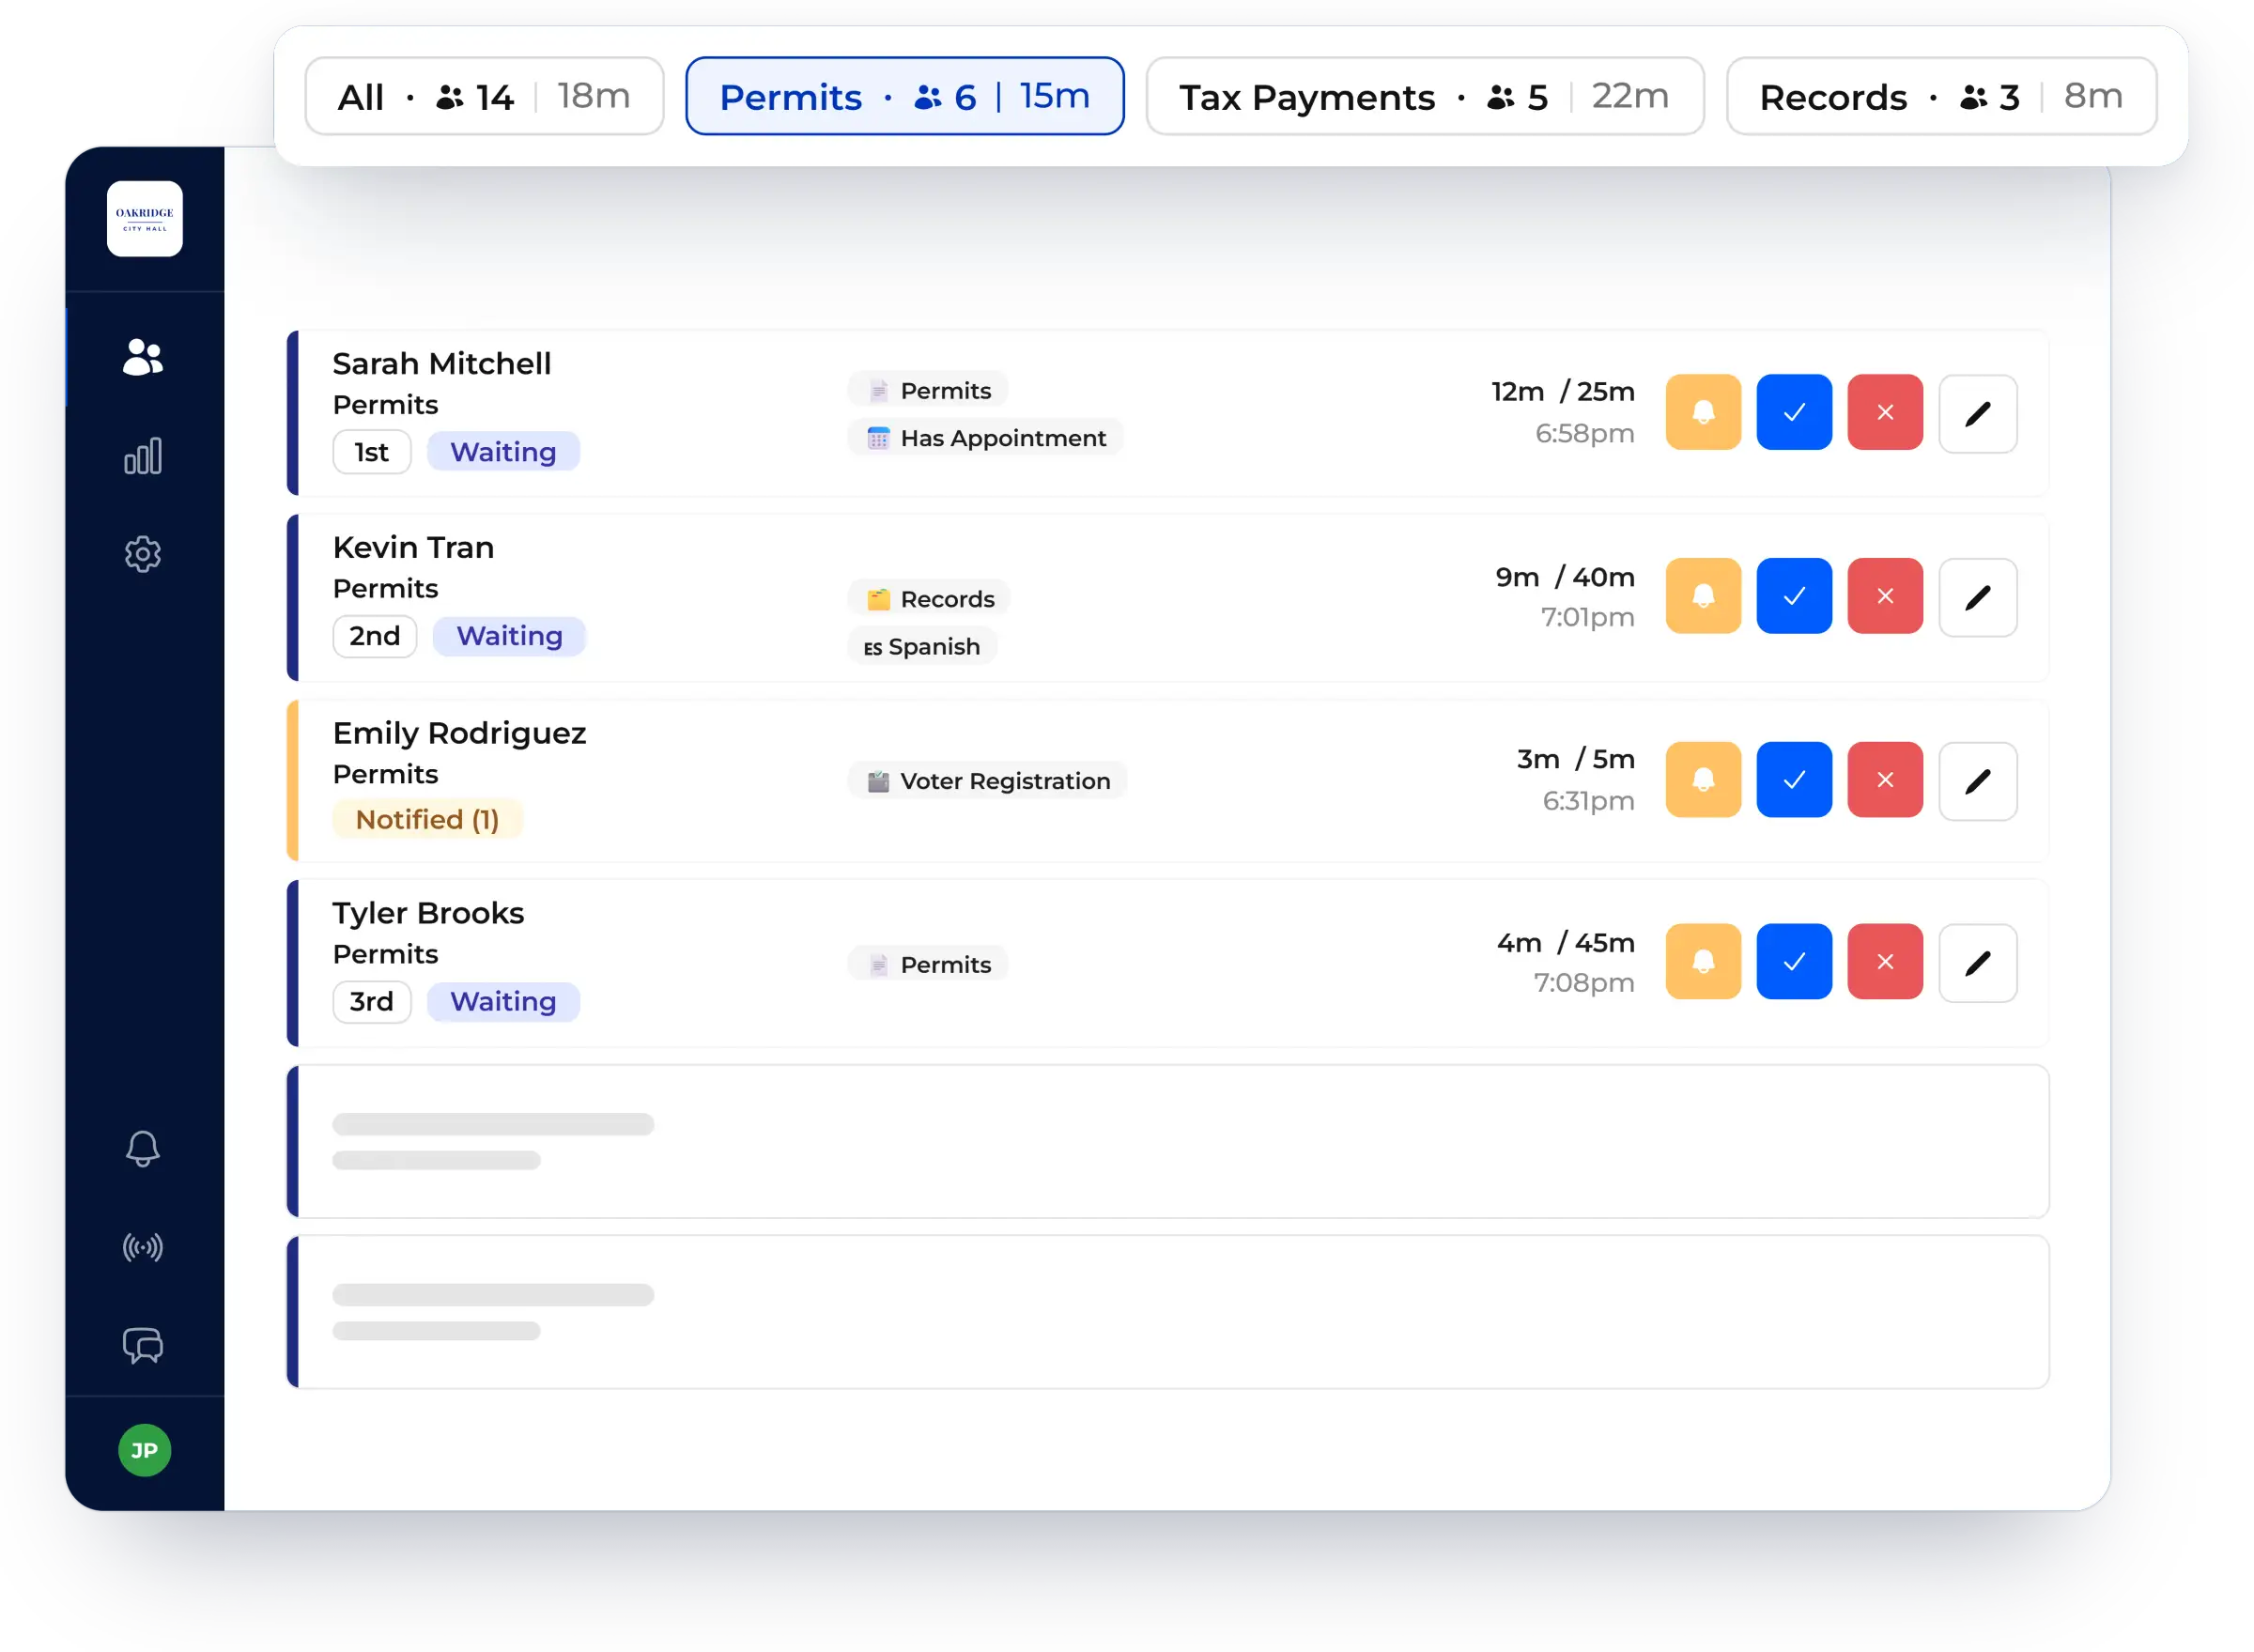Viewport: 2254px width, 1652px height.
Task: Open the analytics bar chart icon
Action: [x=143, y=456]
